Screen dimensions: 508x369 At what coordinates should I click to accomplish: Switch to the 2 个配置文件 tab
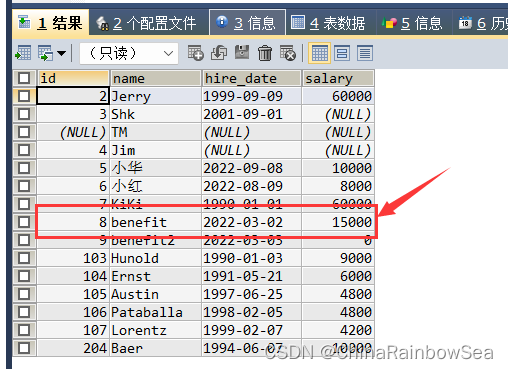pos(149,23)
